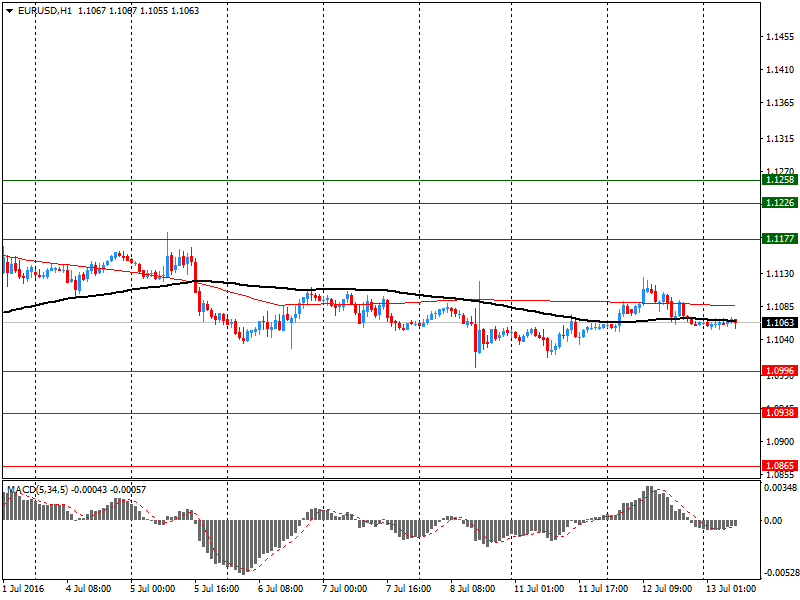Select the 8 Jul 08:00 time axis label
The width and height of the screenshot is (800, 600).
[x=472, y=589]
